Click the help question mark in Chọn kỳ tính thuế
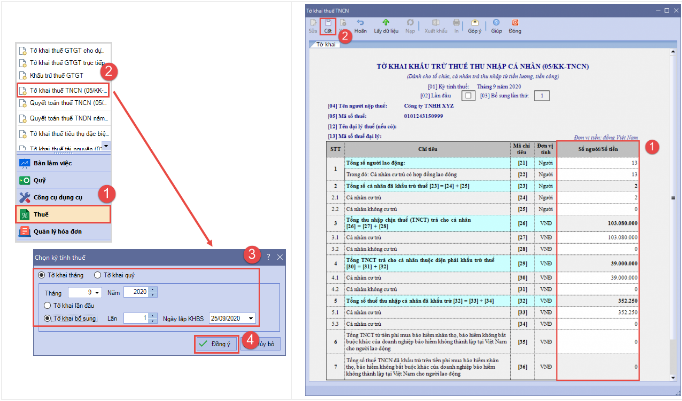The width and height of the screenshot is (682, 401). point(268,257)
